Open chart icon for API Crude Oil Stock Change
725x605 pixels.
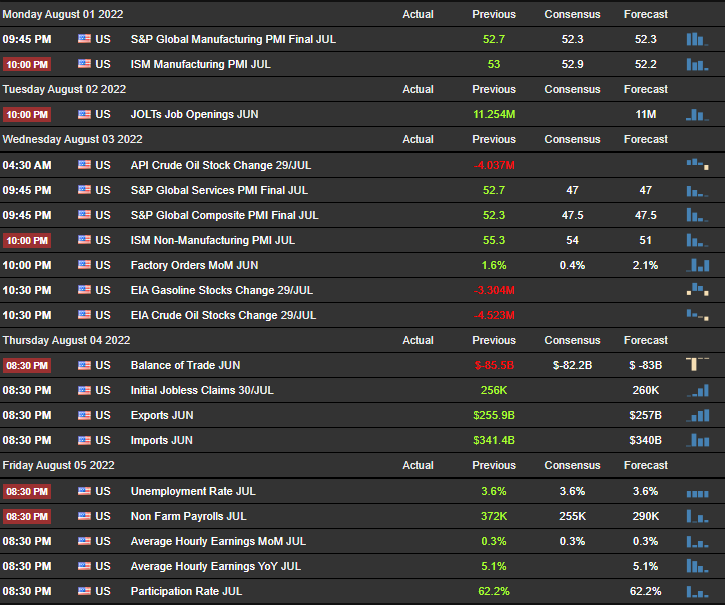(x=697, y=164)
